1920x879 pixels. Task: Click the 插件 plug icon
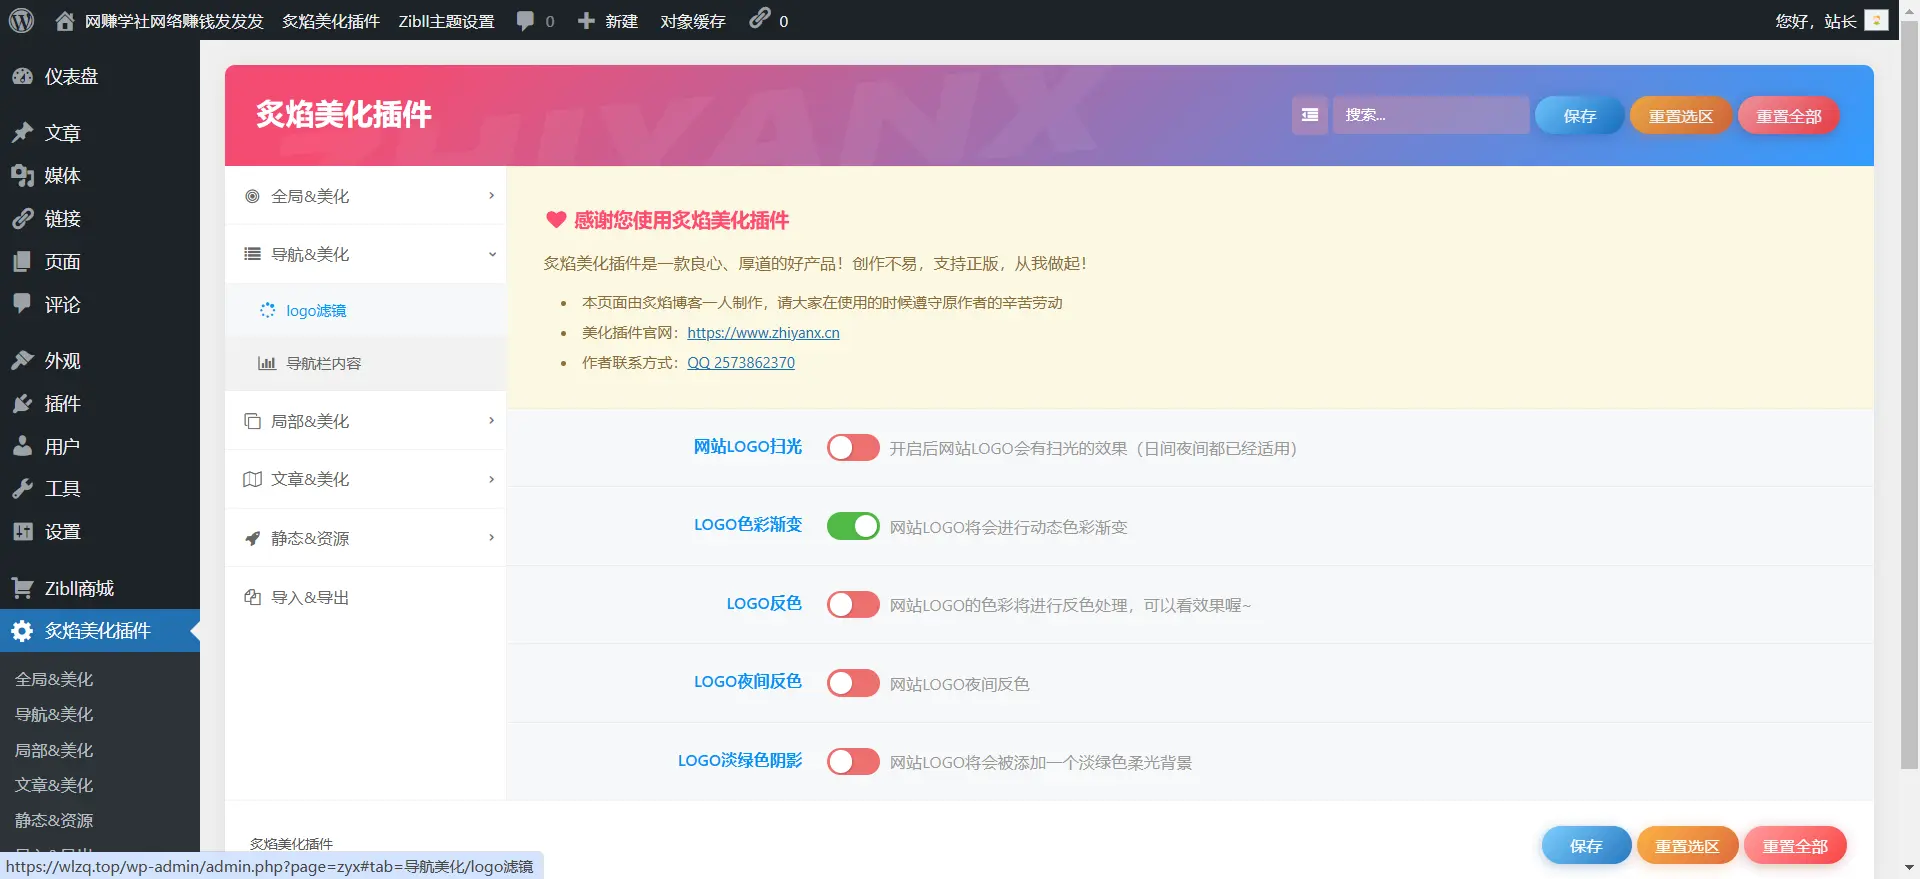pyautogui.click(x=22, y=404)
